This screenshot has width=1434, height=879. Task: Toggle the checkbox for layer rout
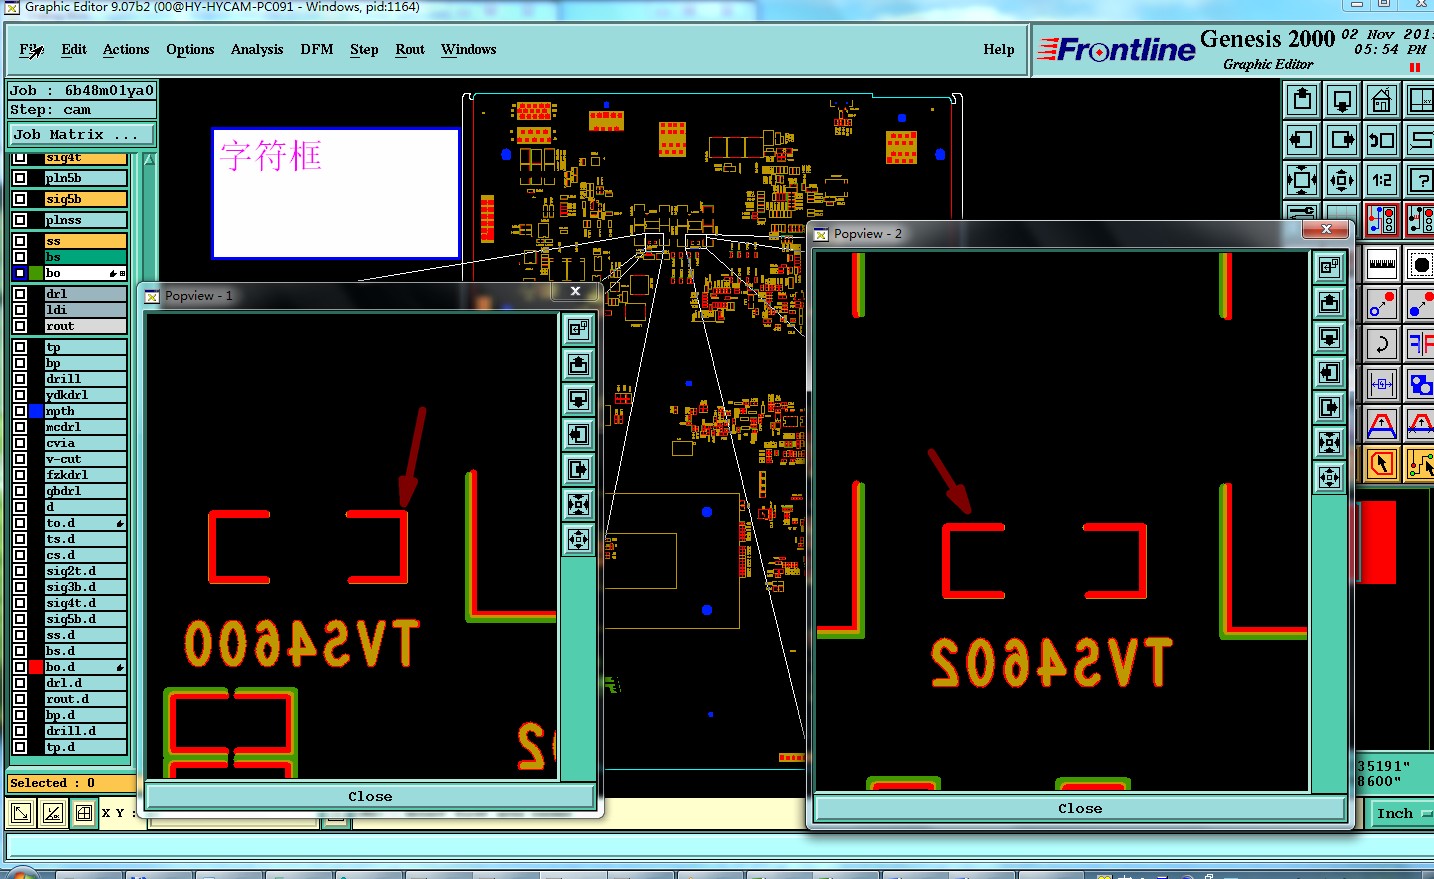pyautogui.click(x=20, y=326)
